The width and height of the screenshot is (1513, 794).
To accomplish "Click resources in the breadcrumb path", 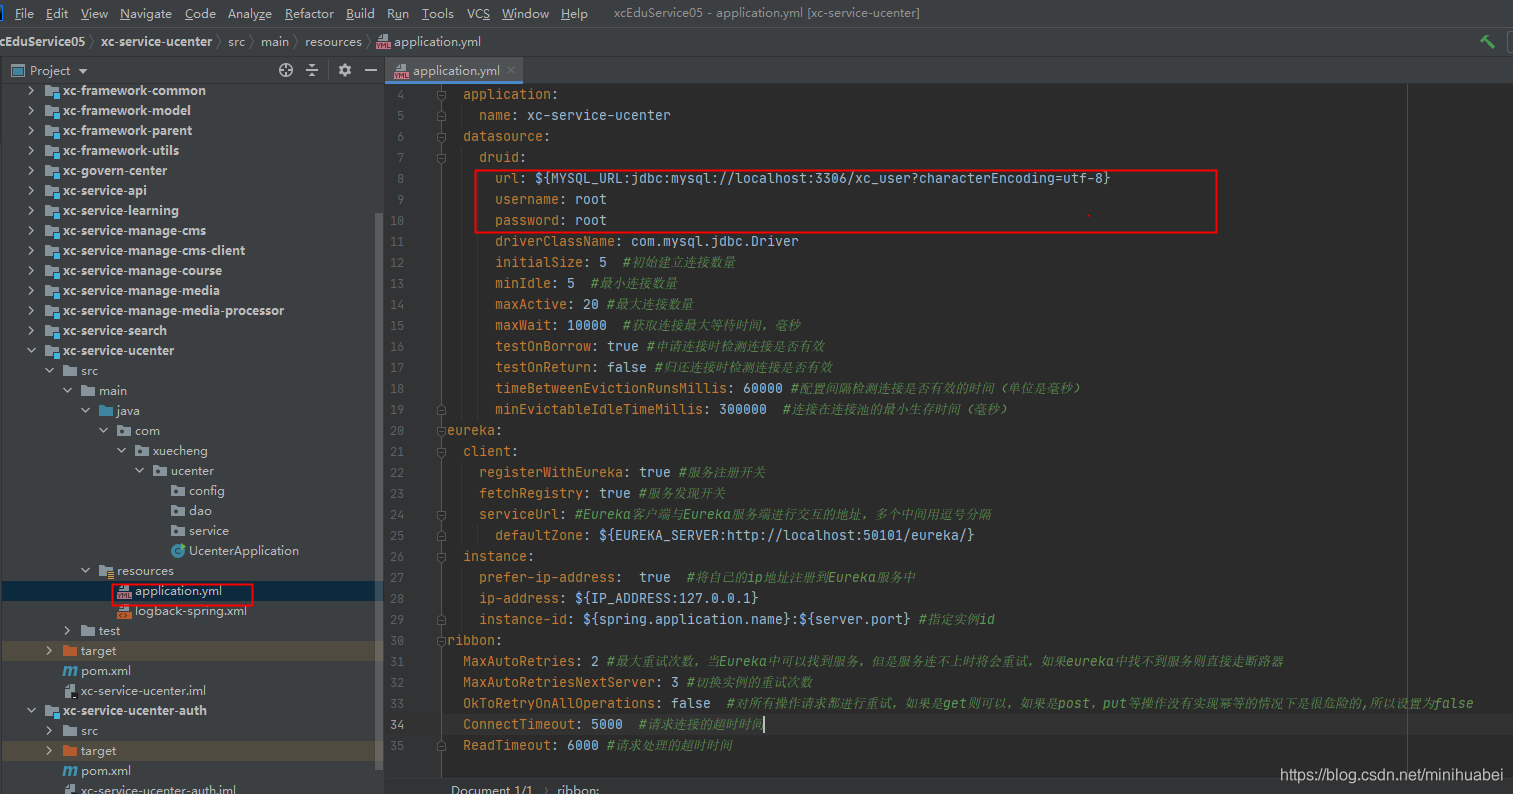I will [333, 42].
